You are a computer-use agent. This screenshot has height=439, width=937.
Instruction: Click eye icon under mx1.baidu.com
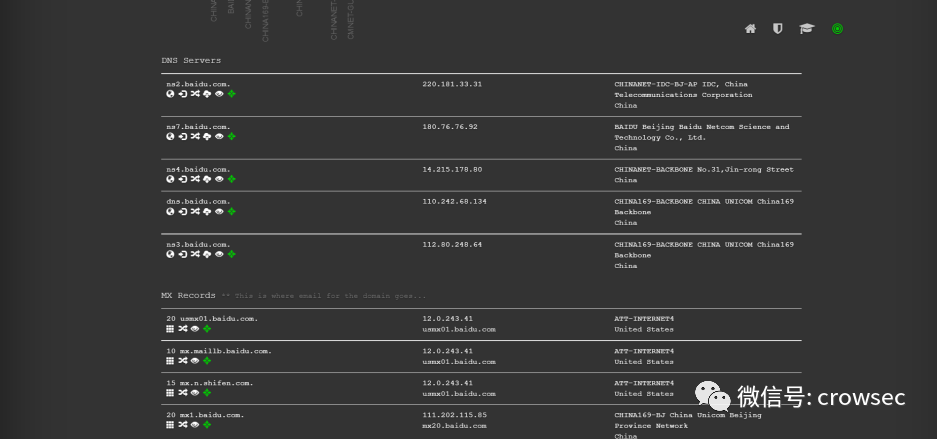point(195,425)
